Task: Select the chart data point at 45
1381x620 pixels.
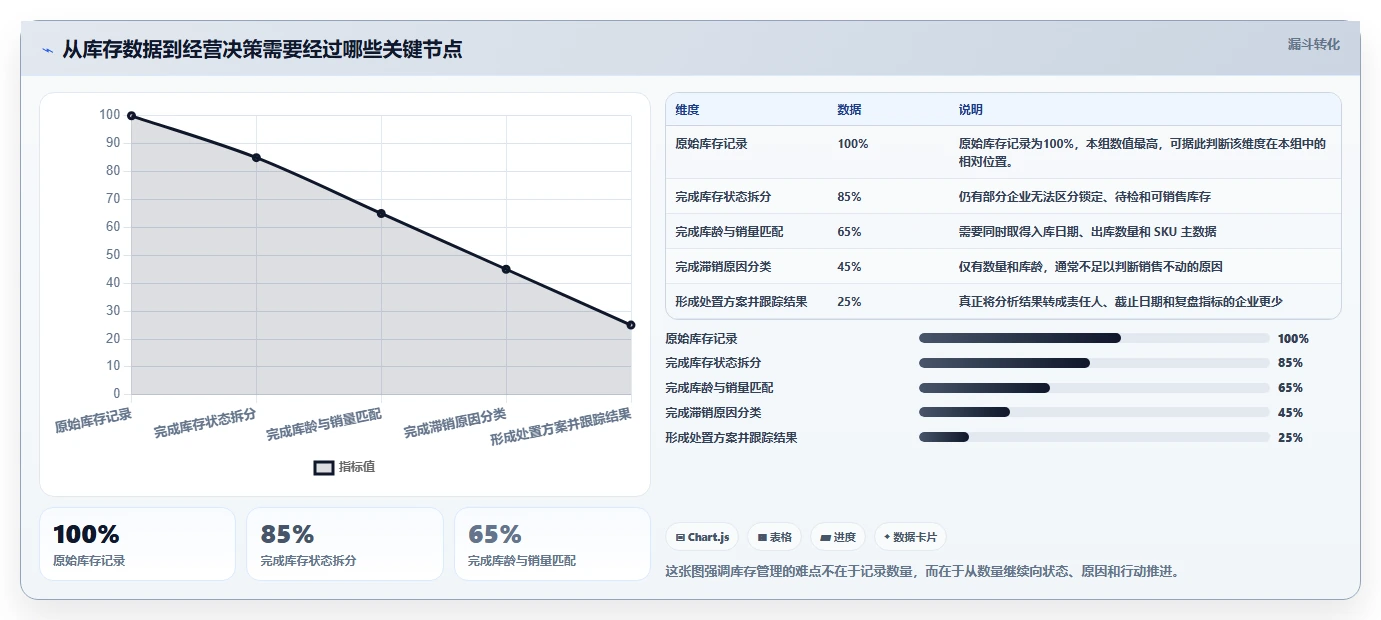Action: tap(506, 269)
